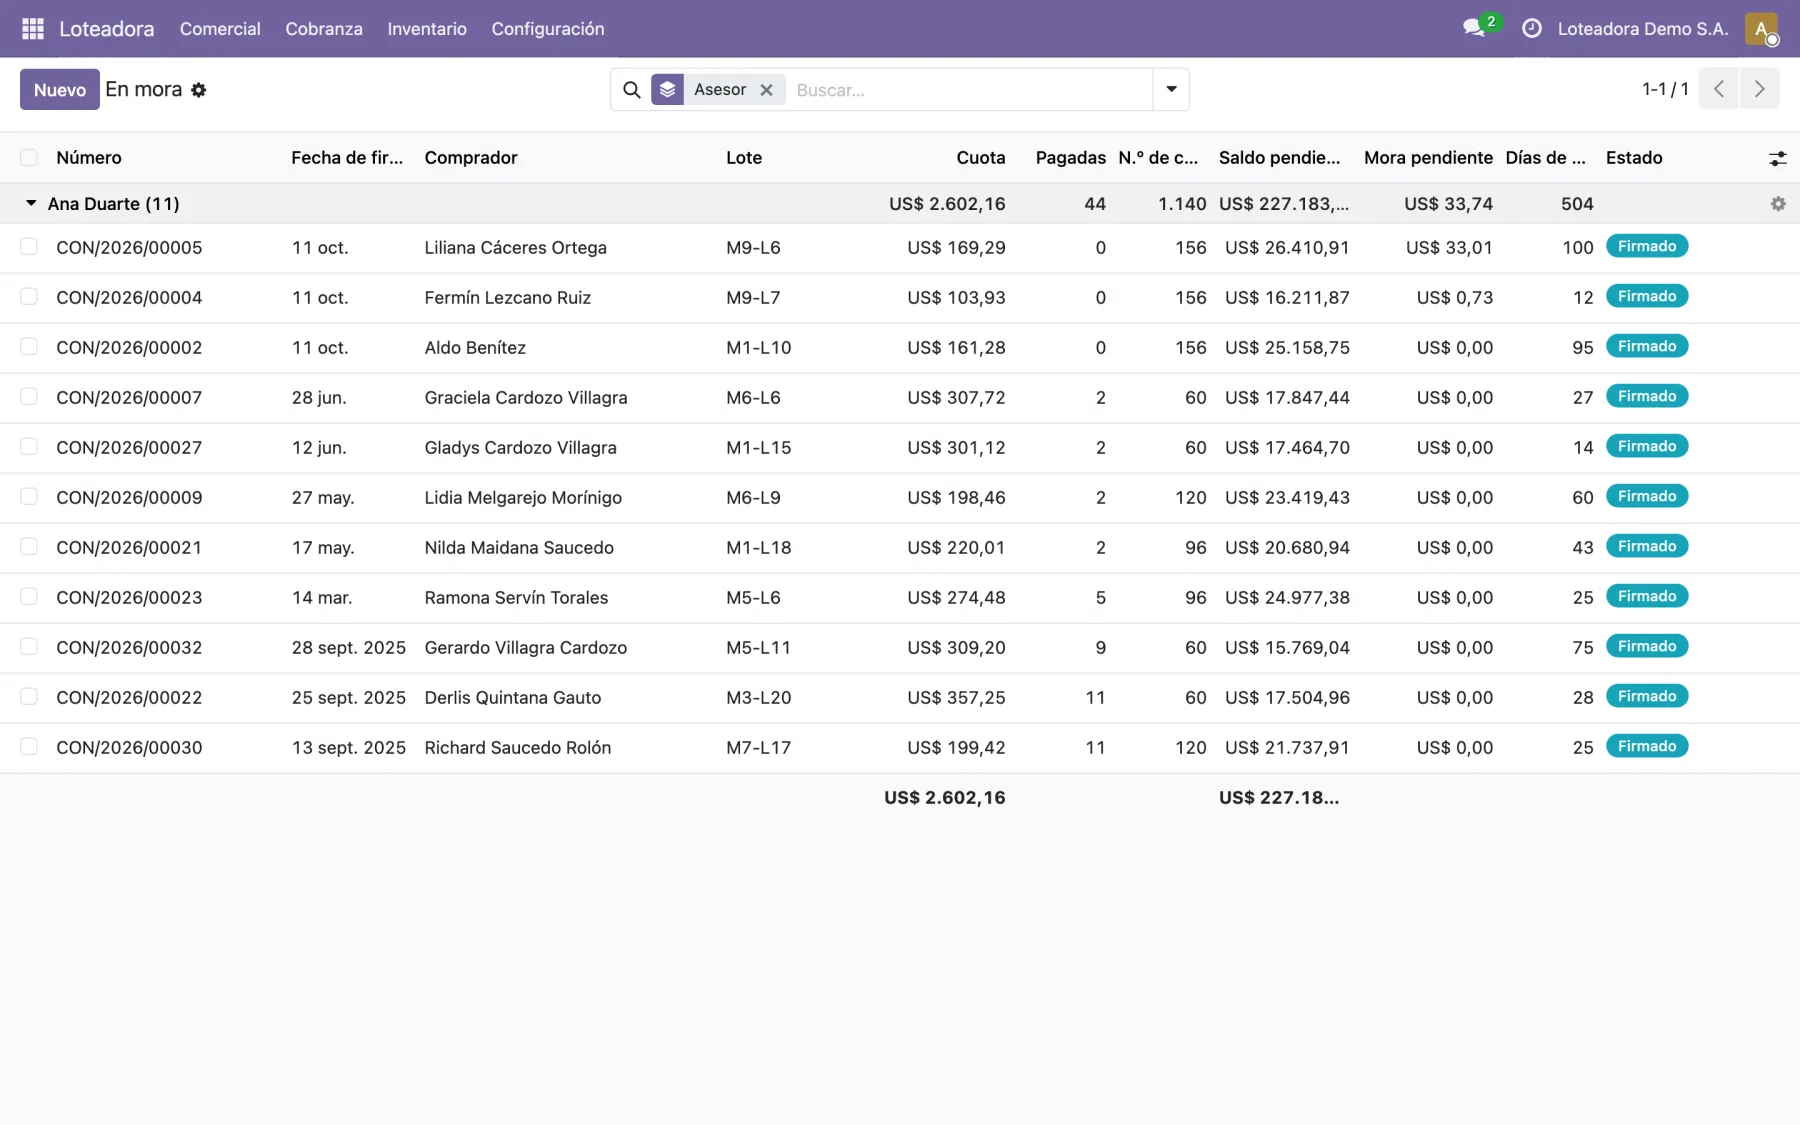Tick the checkbox for CON/2026/00007
1800x1125 pixels.
click(29, 397)
